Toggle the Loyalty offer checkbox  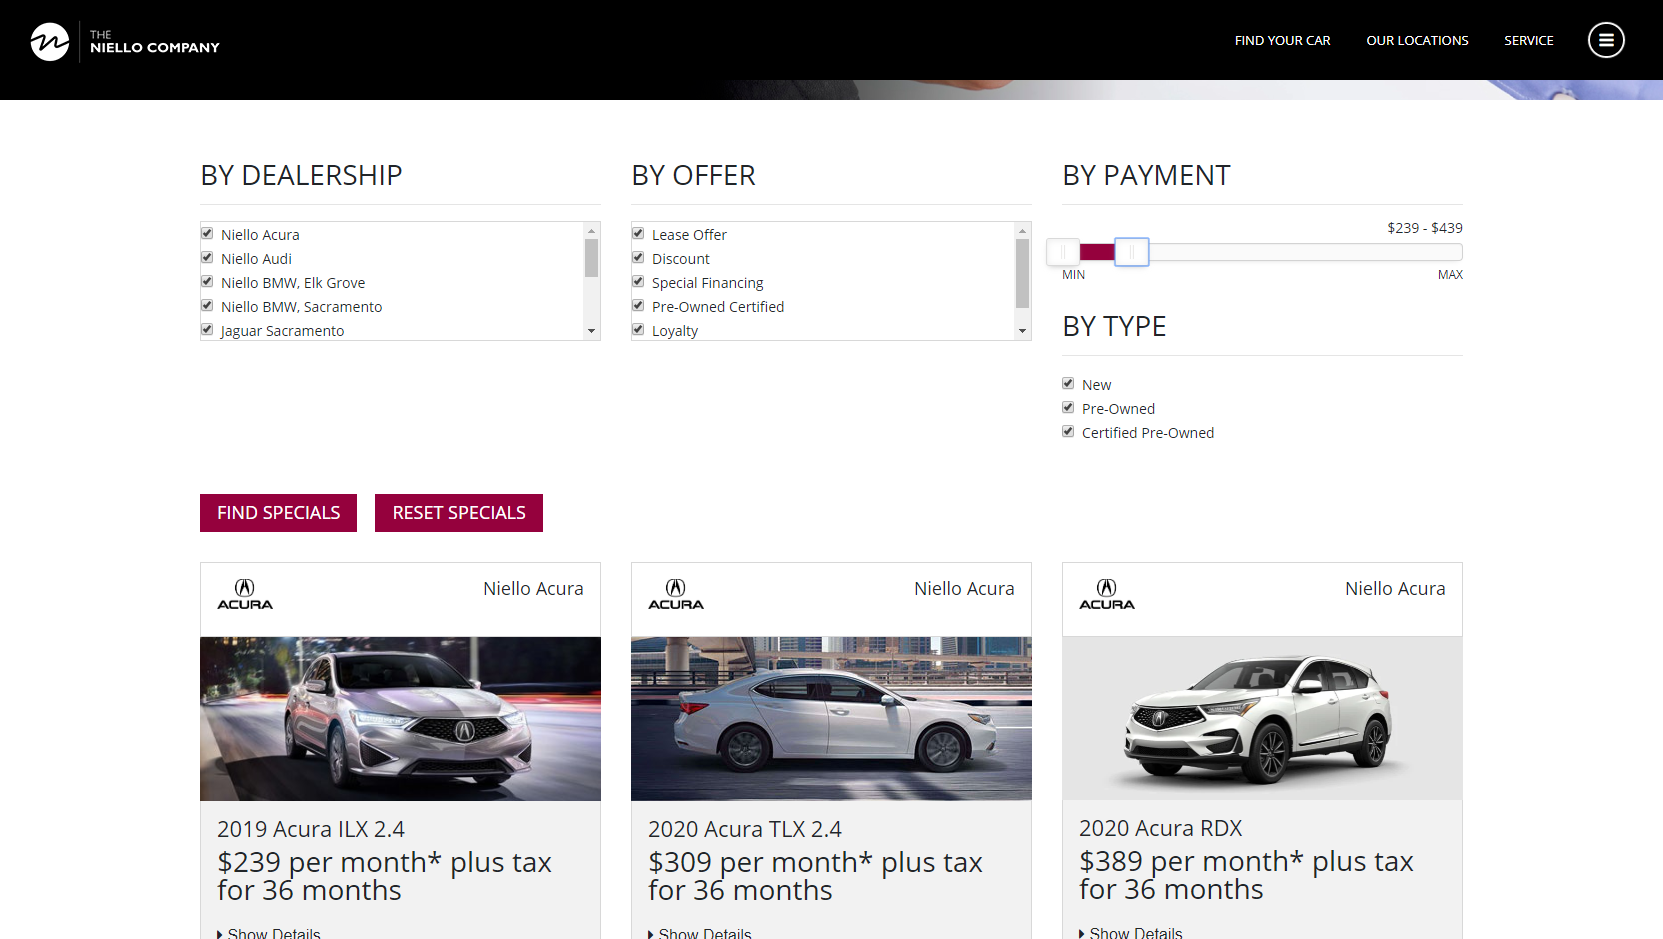[638, 329]
